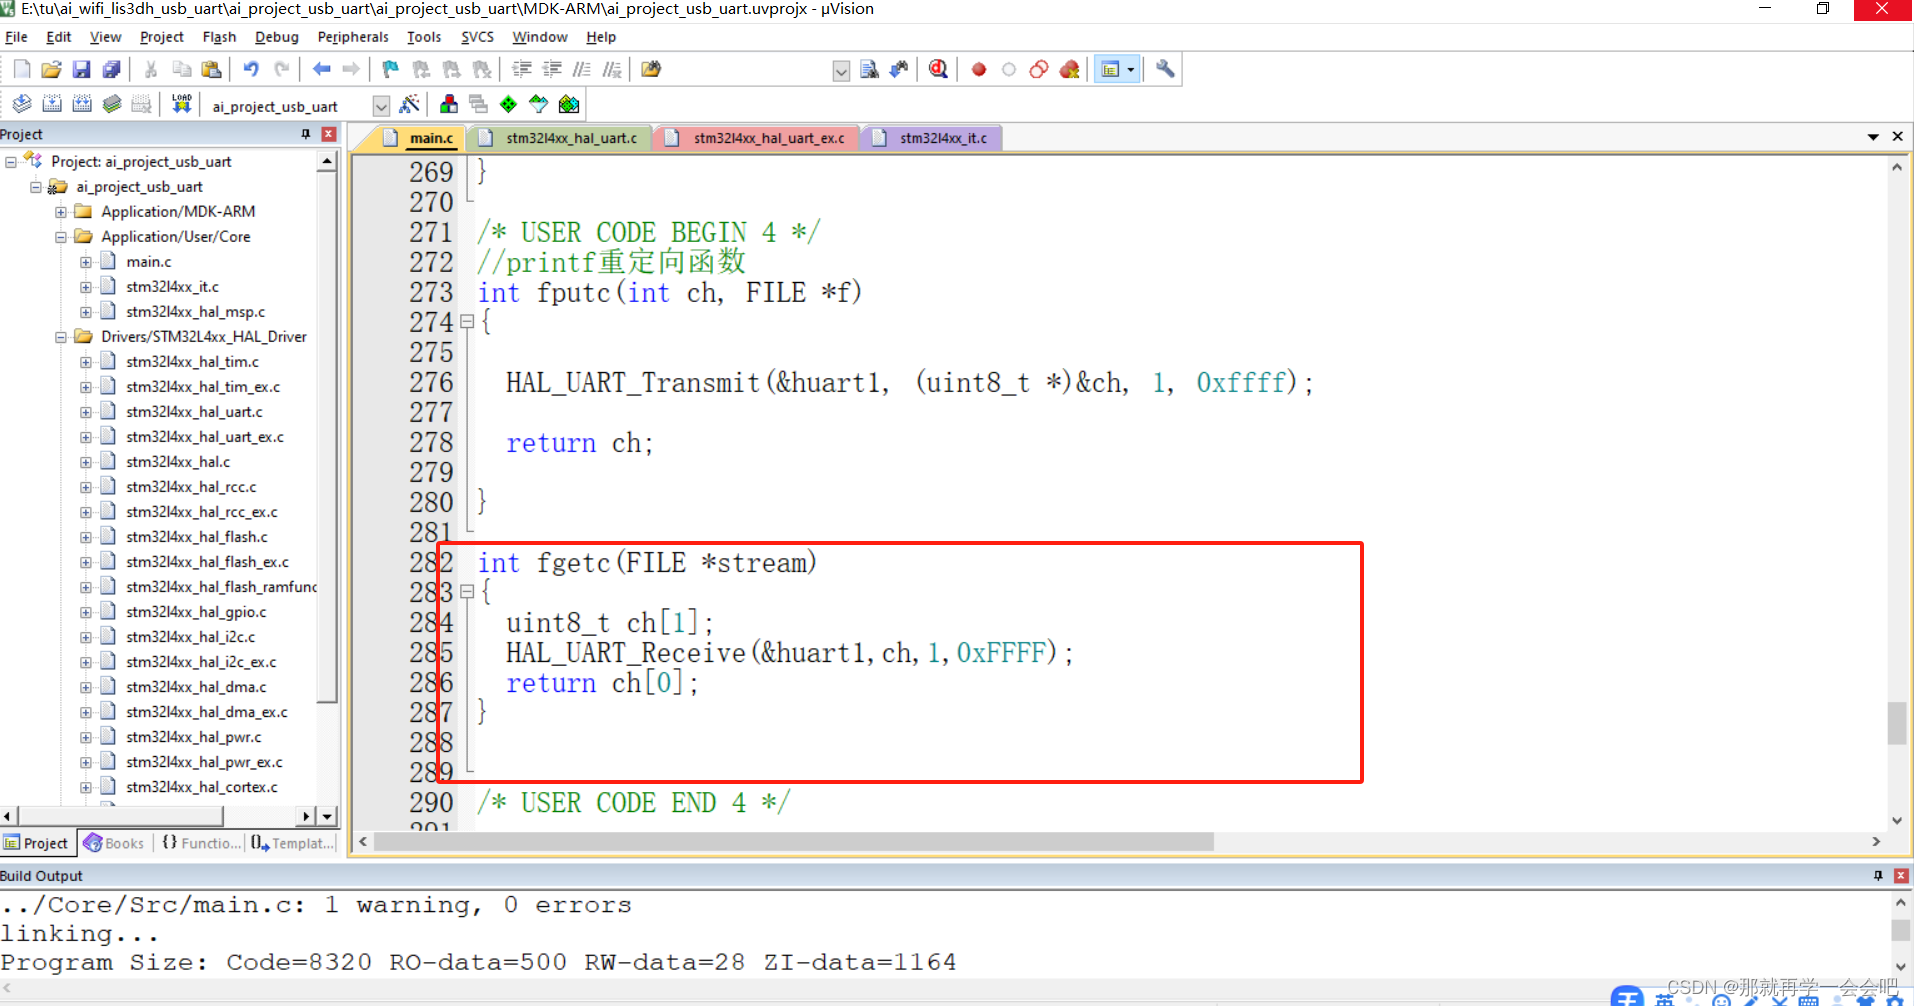
Task: Insert a breakpoint with the red dot icon
Action: pos(978,69)
